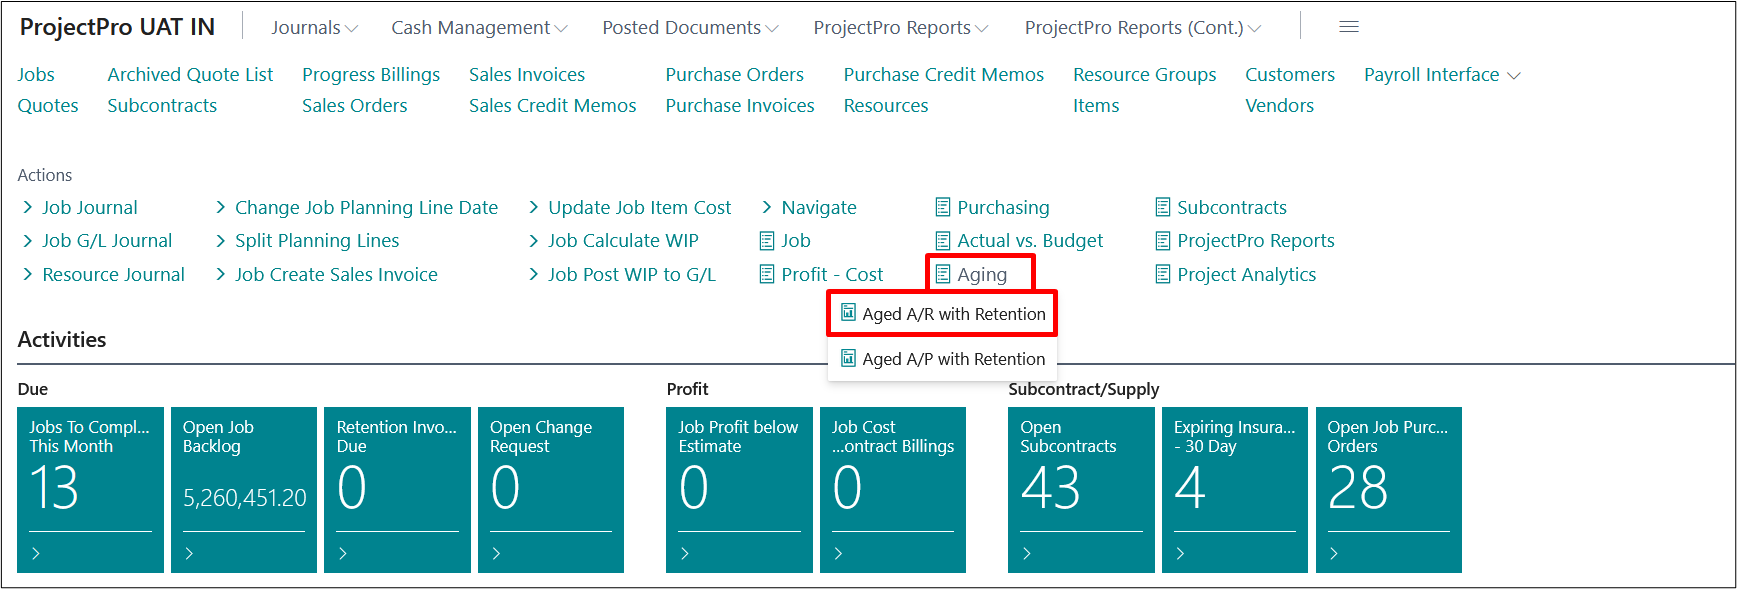Open the Purchase Invoices link

click(x=739, y=106)
